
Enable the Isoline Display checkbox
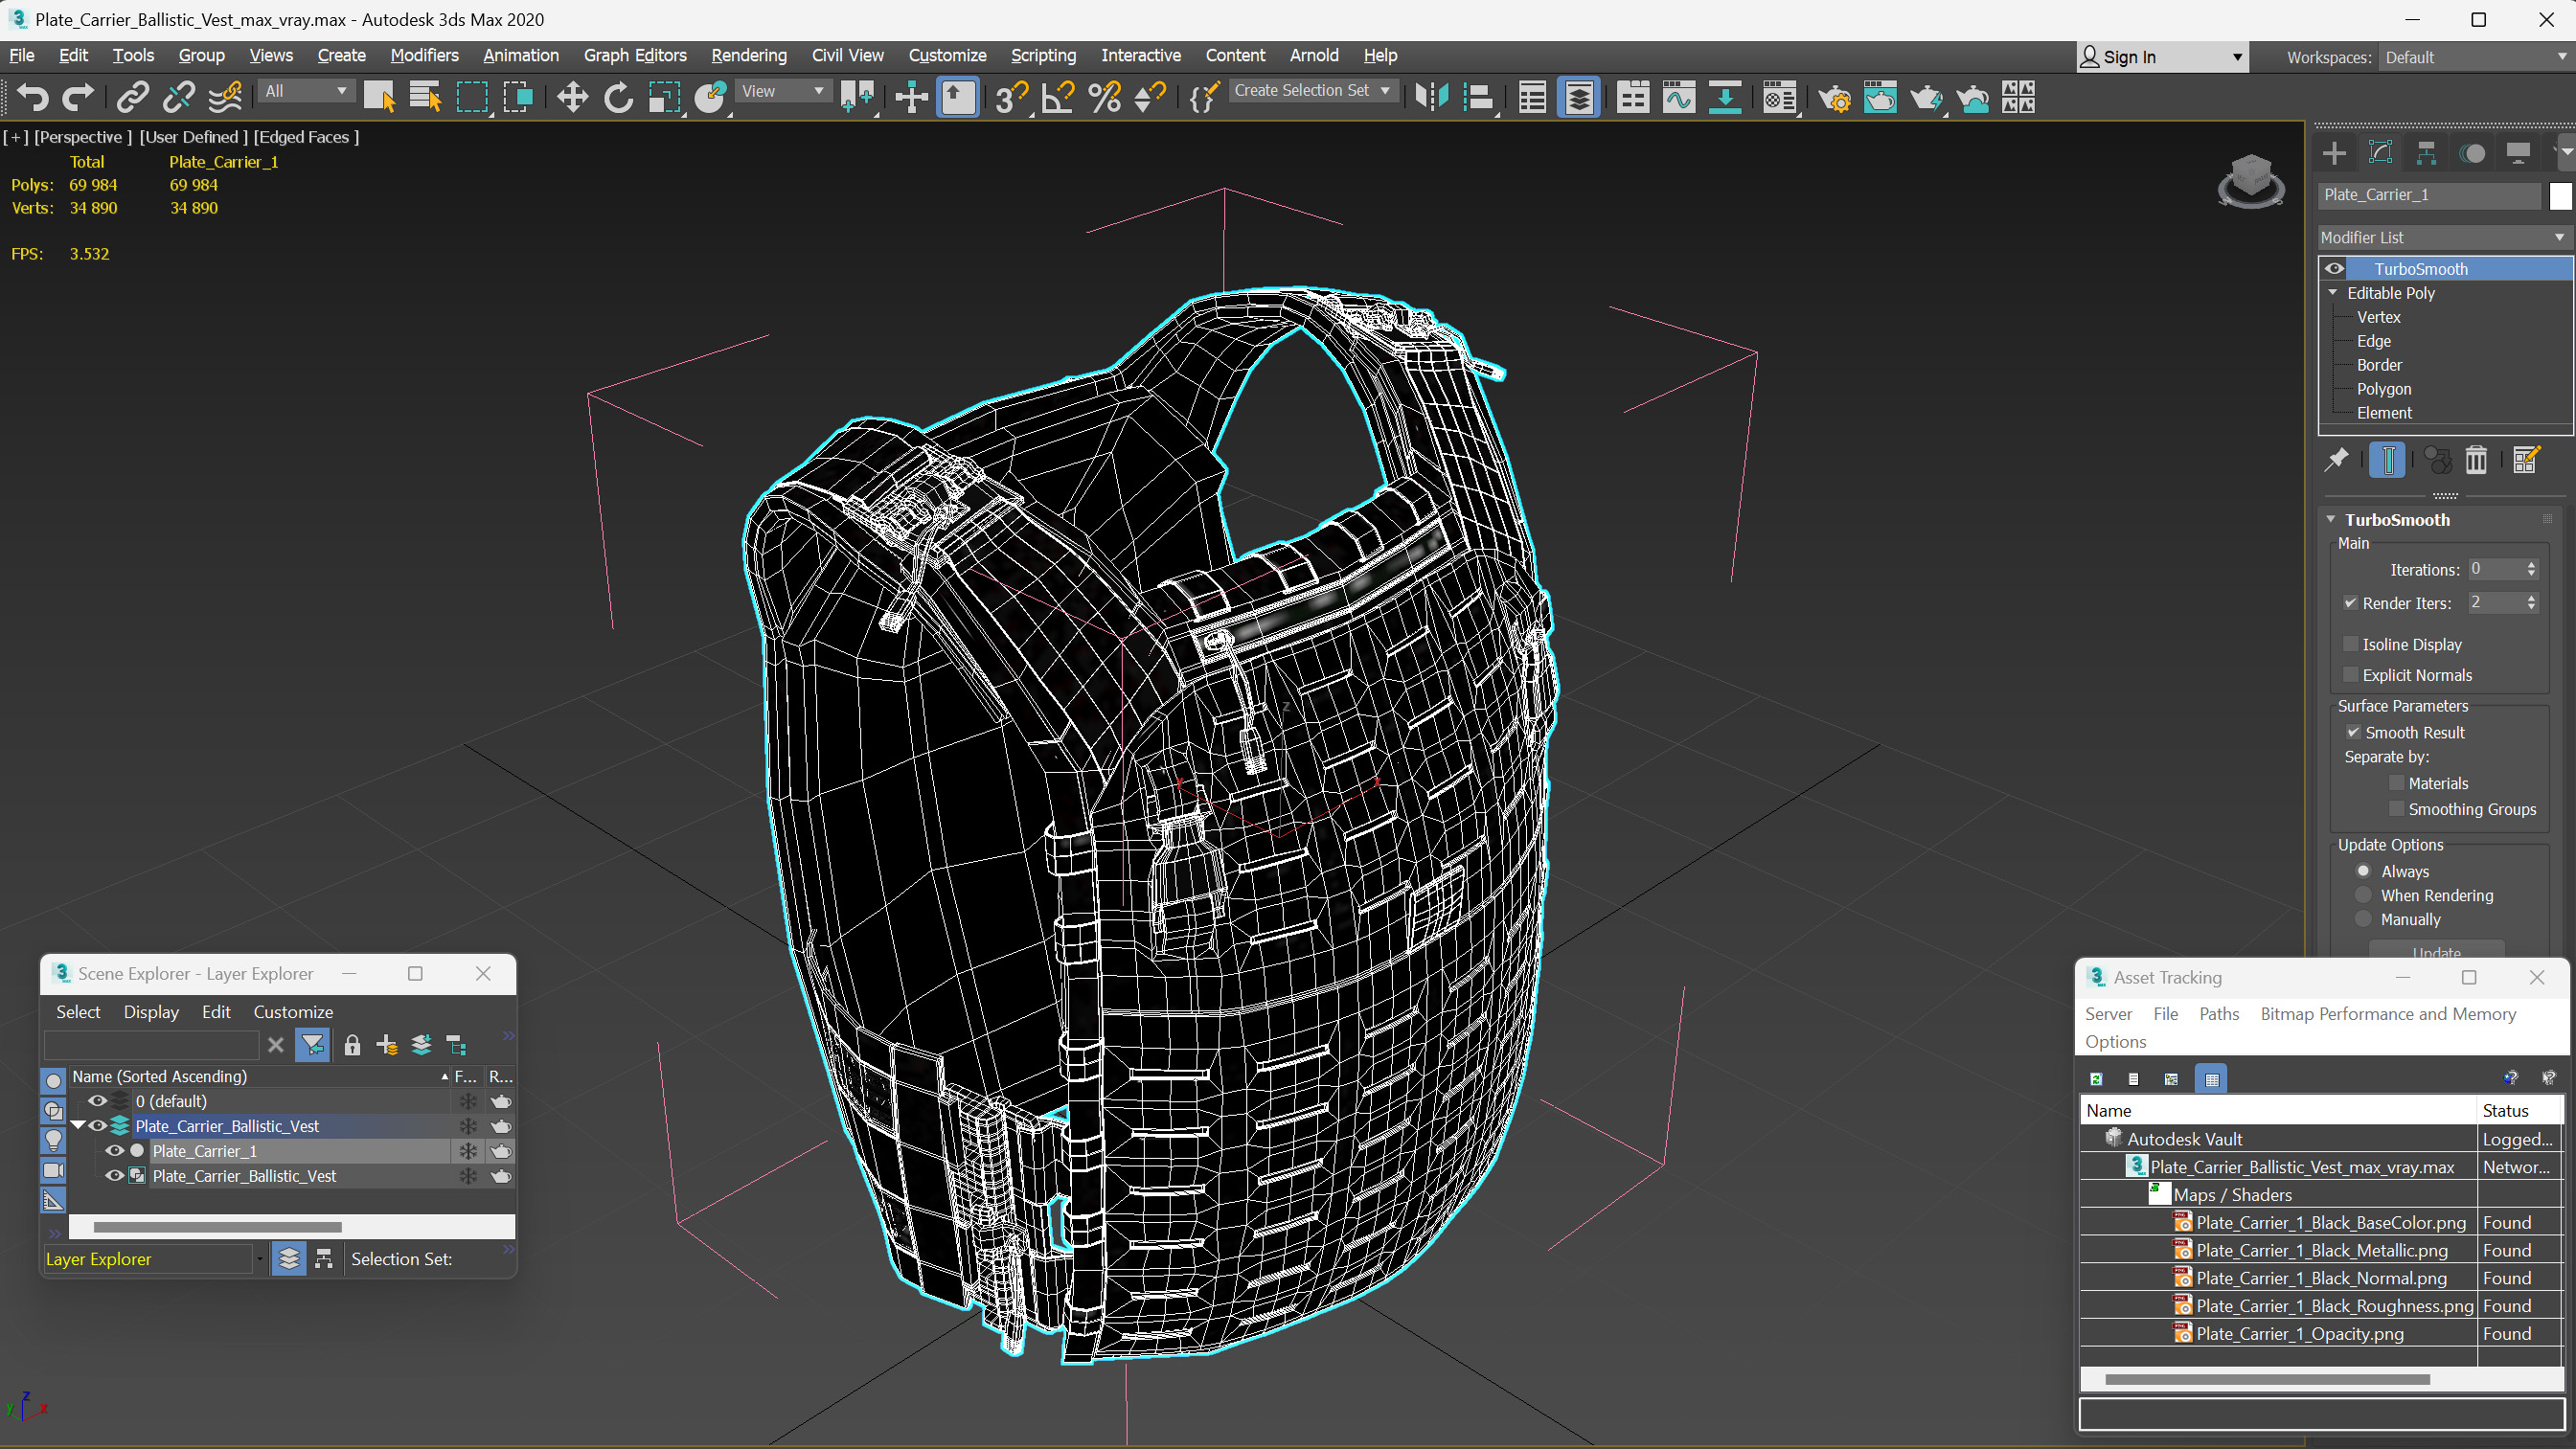pos(2351,644)
